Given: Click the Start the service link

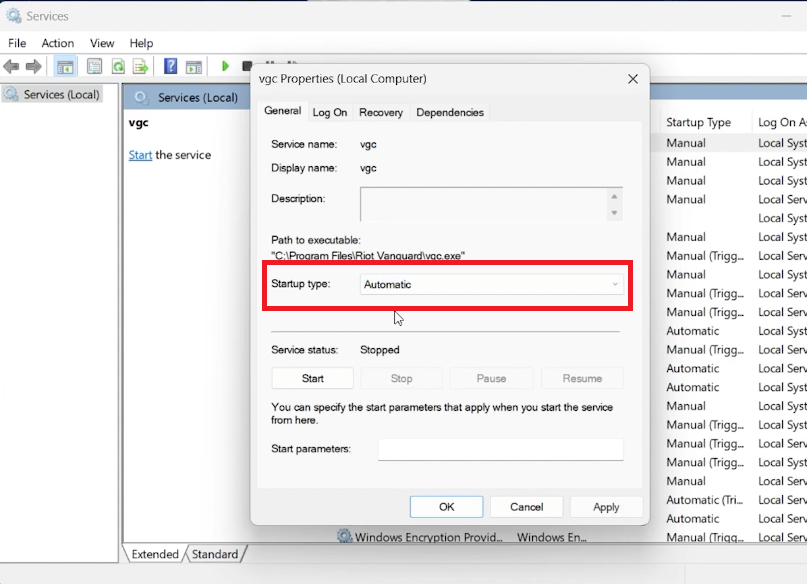Looking at the screenshot, I should (x=140, y=155).
